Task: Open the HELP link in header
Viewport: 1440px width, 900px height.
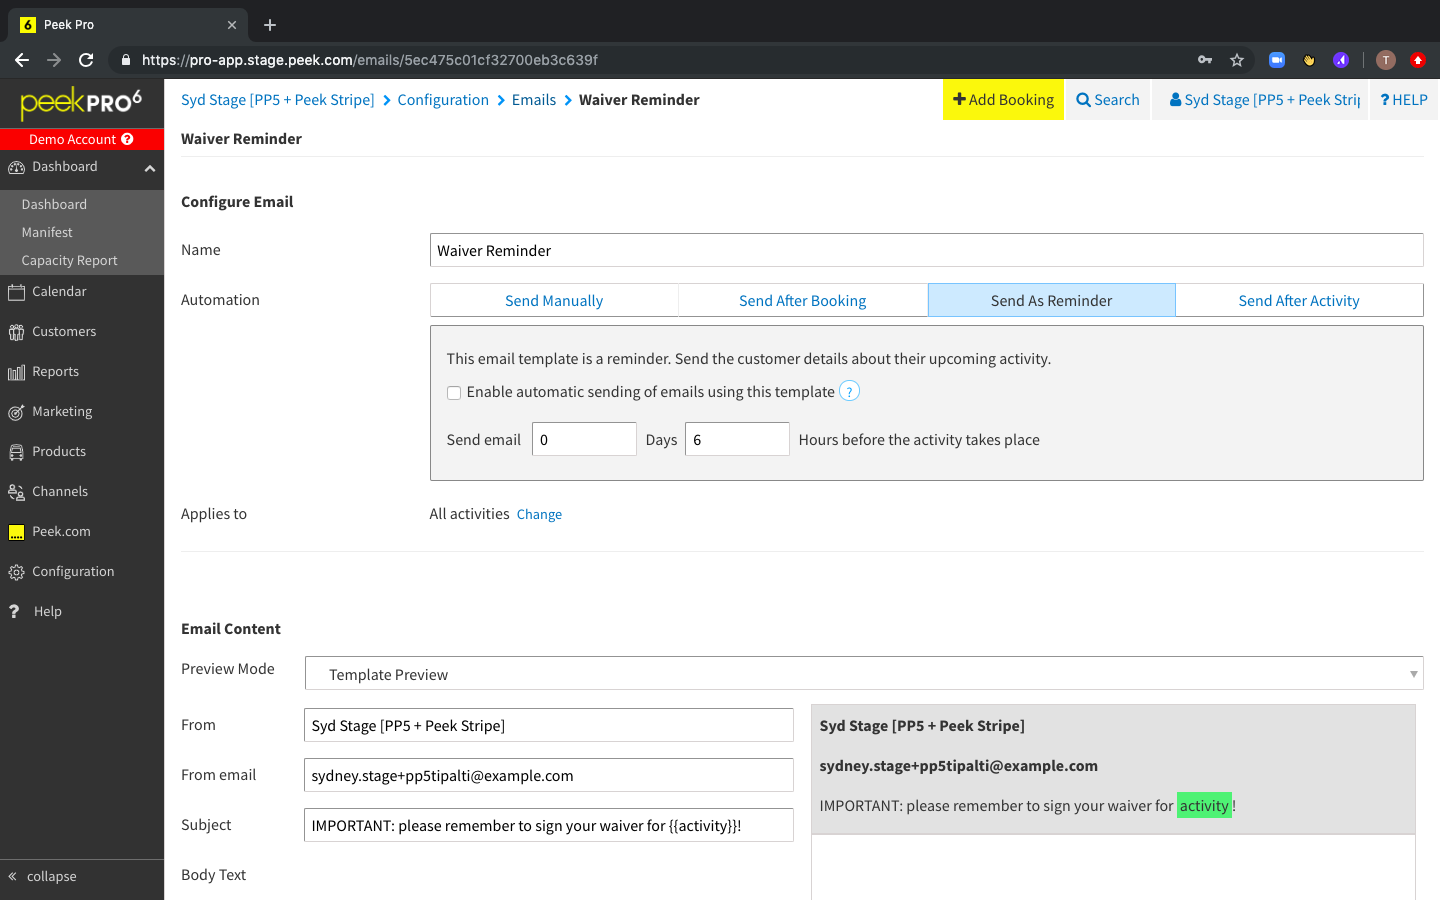Action: click(x=1404, y=100)
